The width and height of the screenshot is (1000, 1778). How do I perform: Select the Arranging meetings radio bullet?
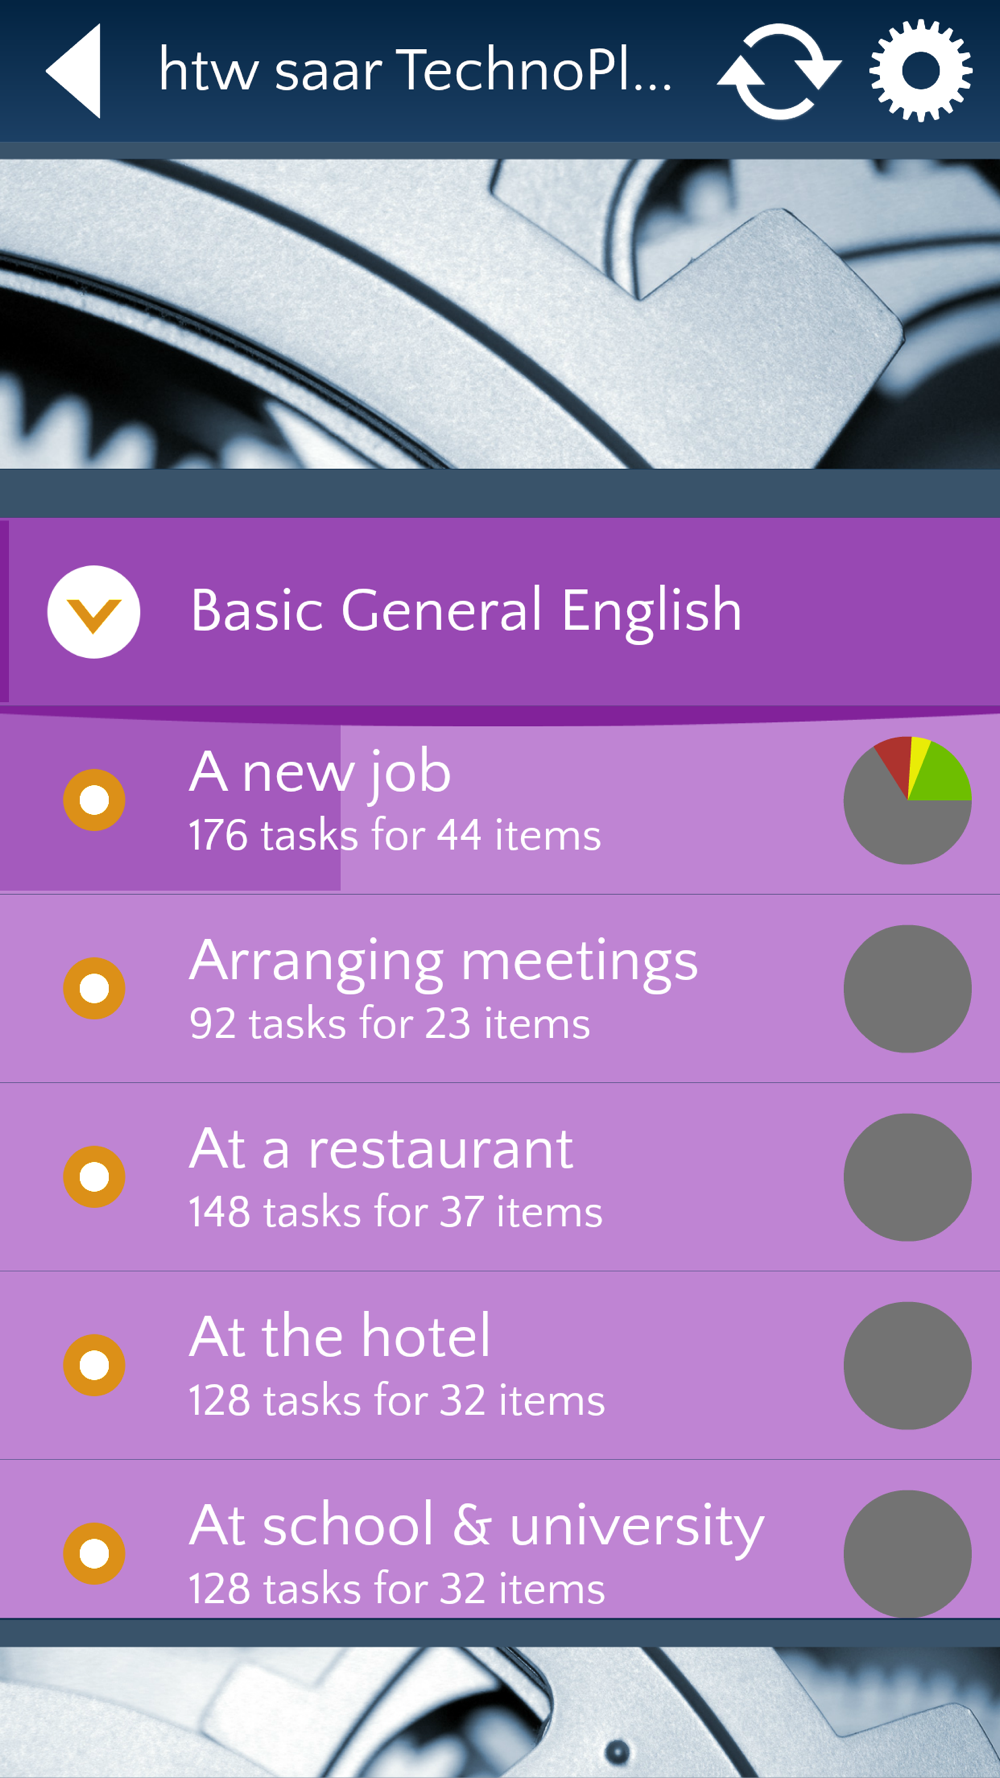click(94, 988)
